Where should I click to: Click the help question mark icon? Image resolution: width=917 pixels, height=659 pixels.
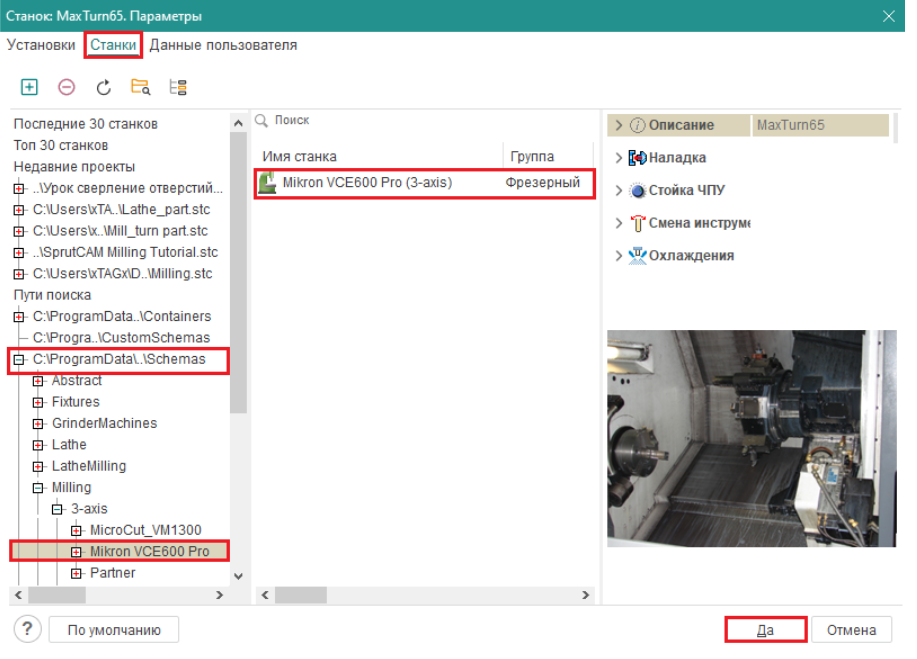tap(27, 630)
